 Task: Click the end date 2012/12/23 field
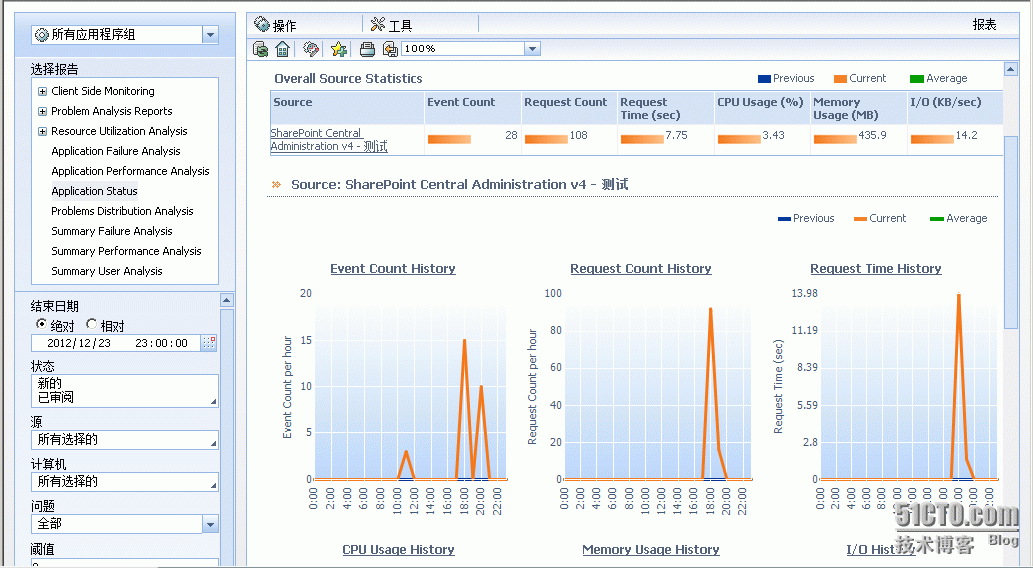116,343
